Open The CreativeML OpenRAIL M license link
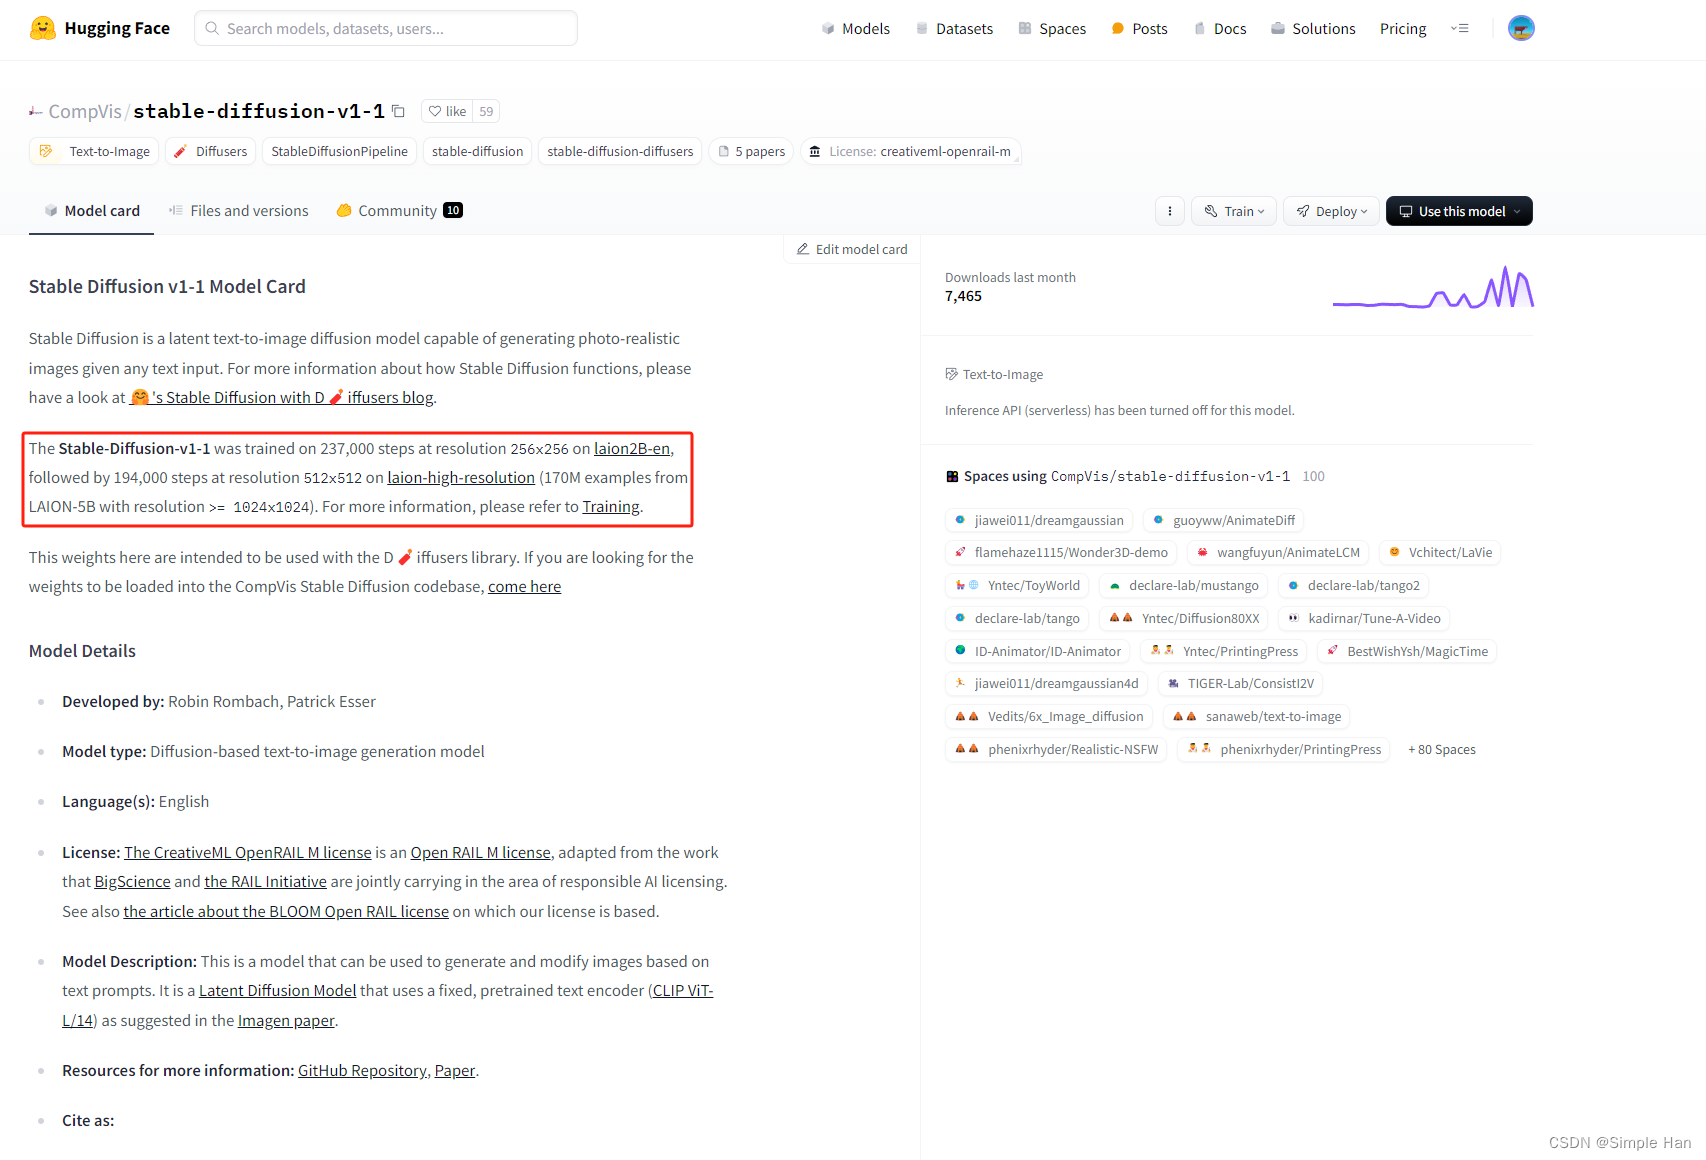 (248, 852)
